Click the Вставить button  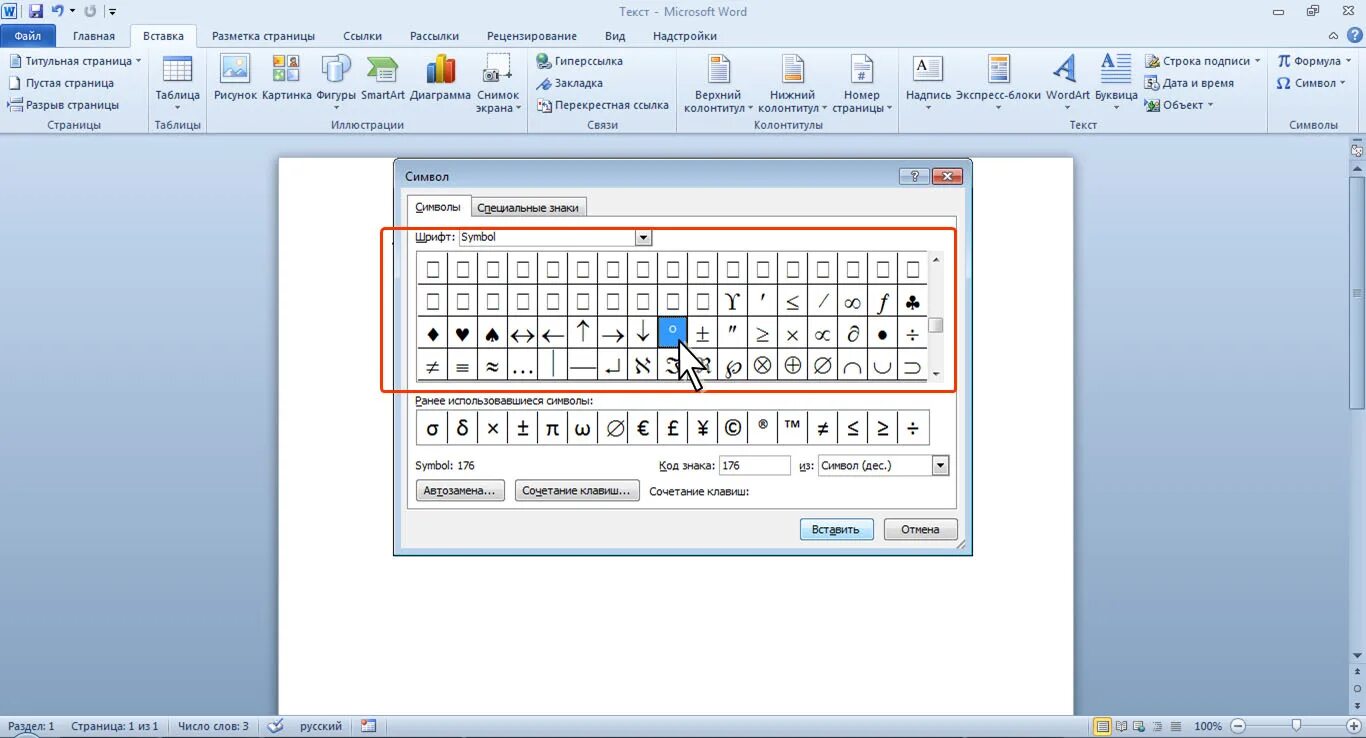[x=837, y=529]
